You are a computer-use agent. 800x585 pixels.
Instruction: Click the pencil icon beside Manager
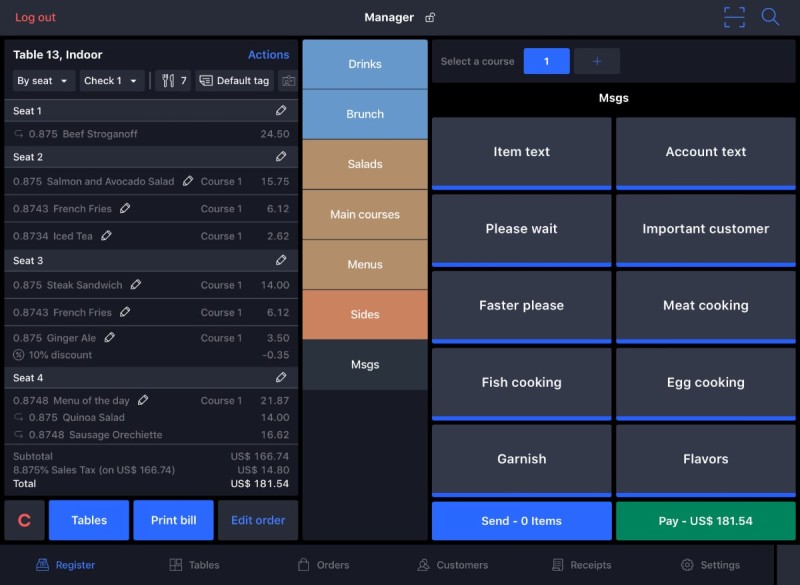428,17
